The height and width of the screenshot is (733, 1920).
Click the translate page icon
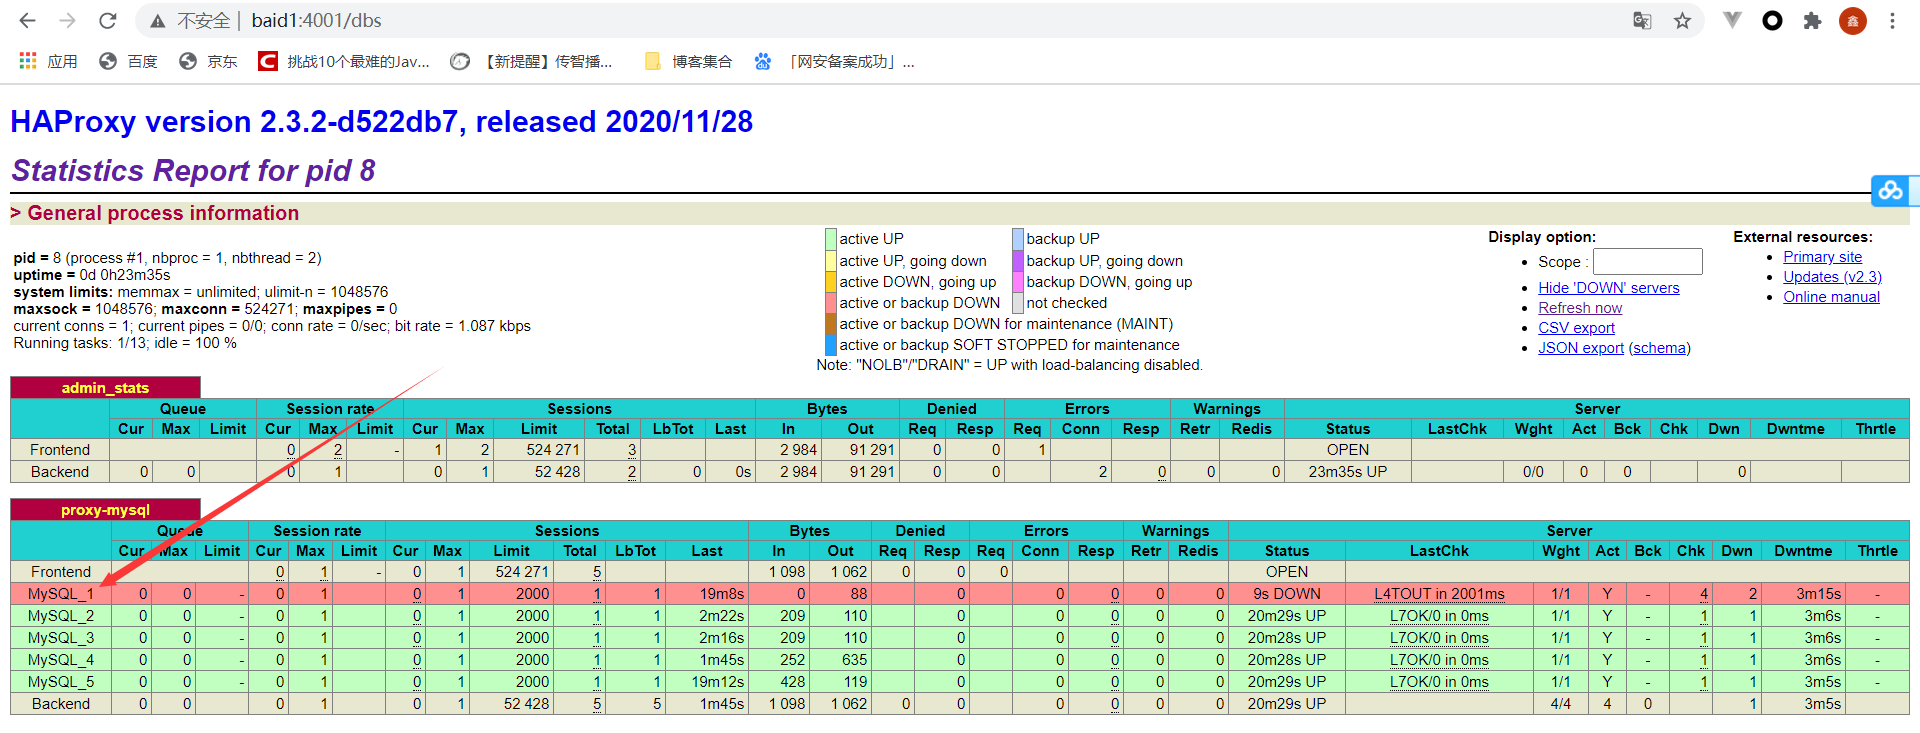(1642, 21)
